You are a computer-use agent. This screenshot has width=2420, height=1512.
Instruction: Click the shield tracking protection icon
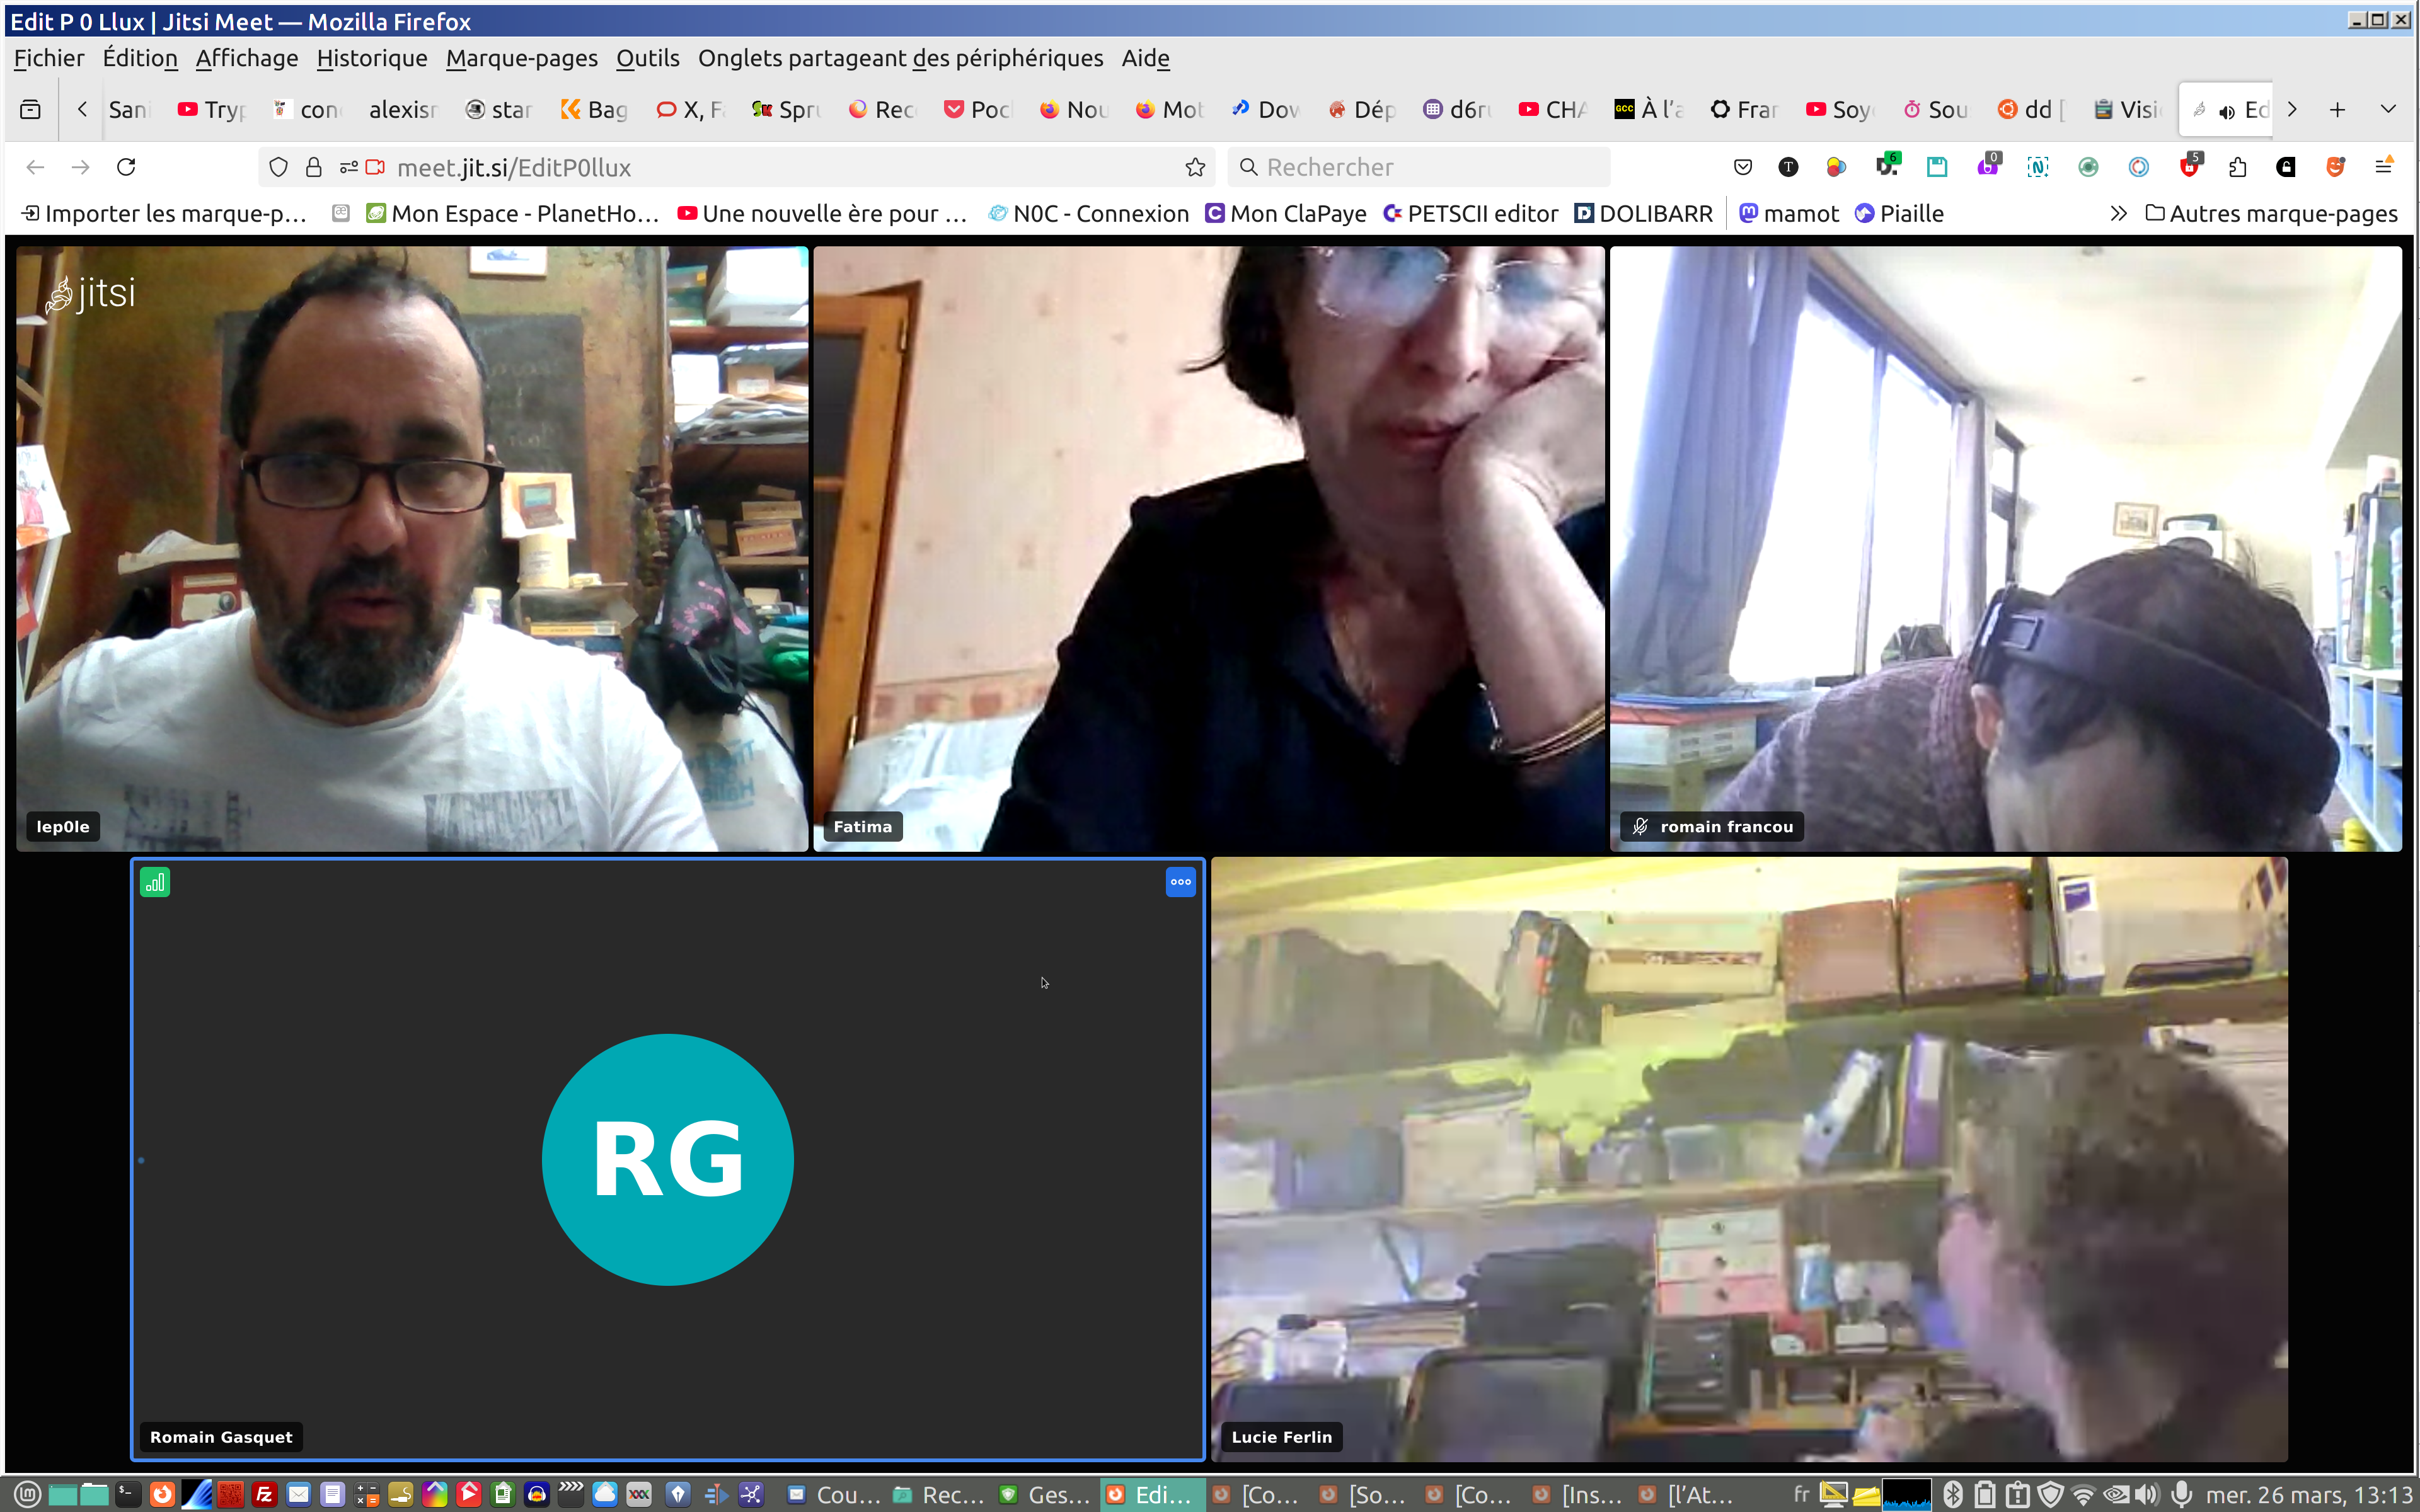tap(279, 167)
